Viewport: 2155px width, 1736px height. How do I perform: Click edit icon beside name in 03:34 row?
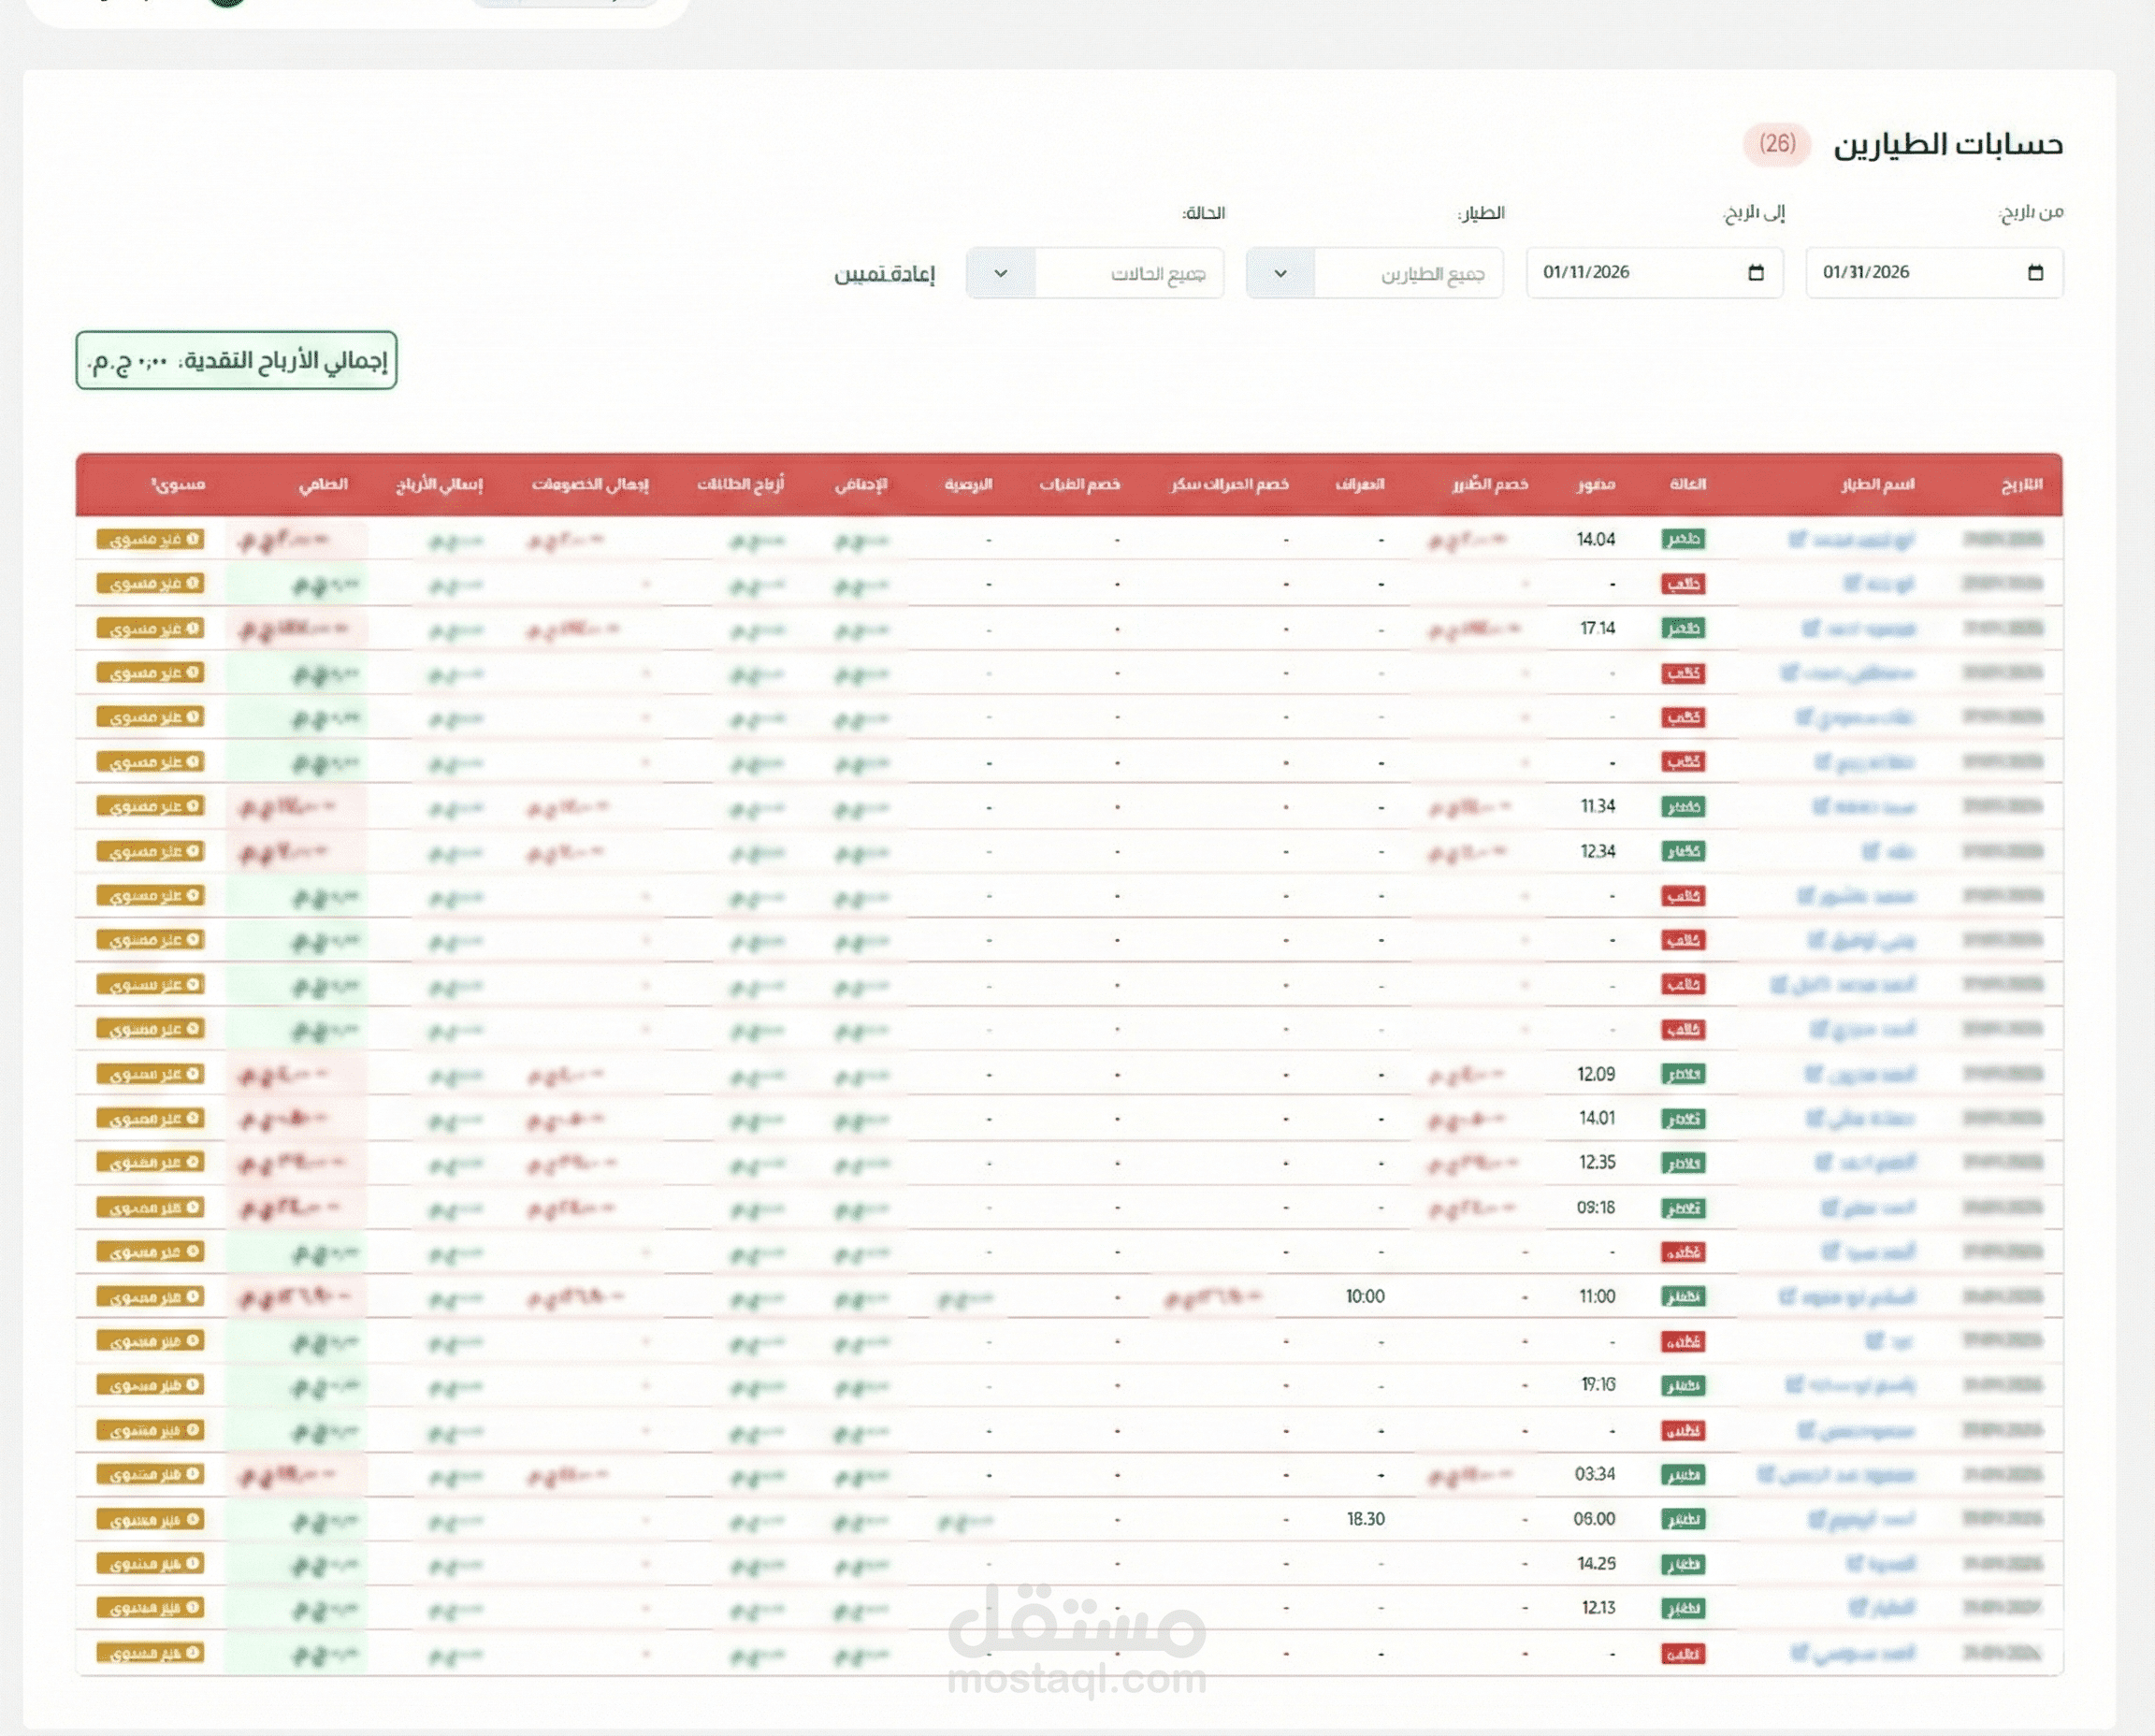point(1765,1474)
